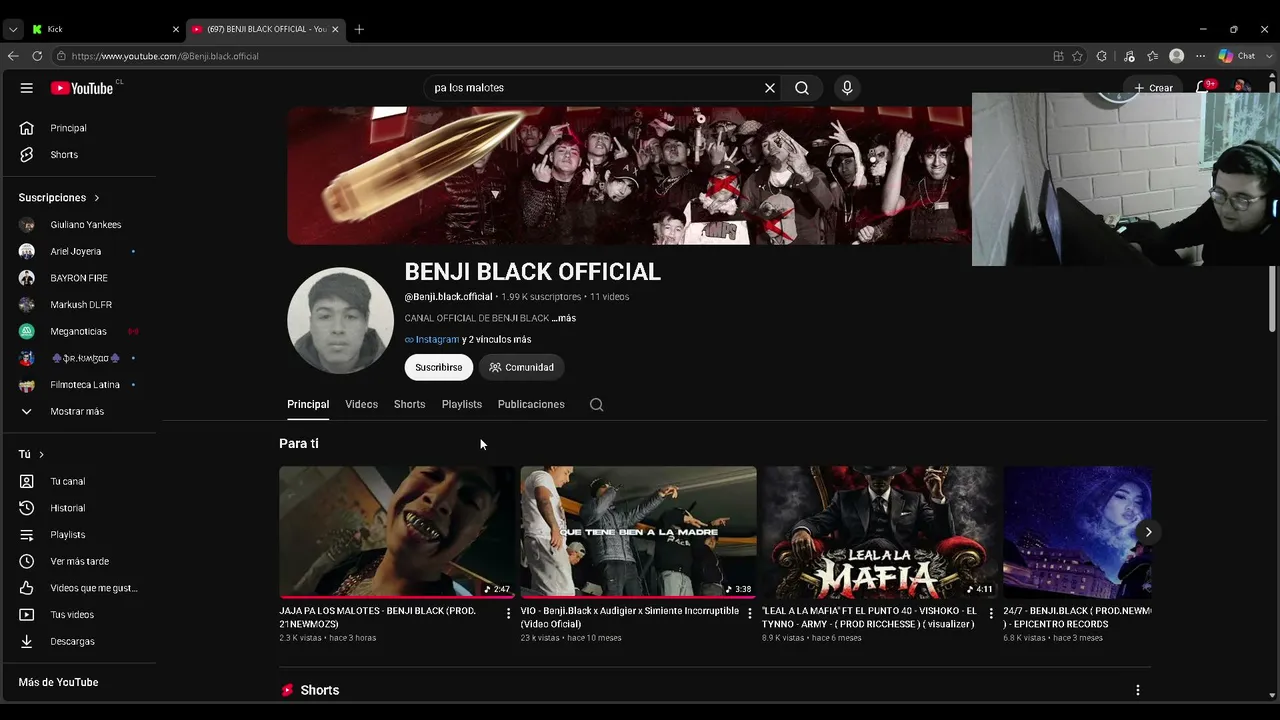Reload the page with the refresh icon
Viewport: 1280px width, 720px height.
pos(37,56)
